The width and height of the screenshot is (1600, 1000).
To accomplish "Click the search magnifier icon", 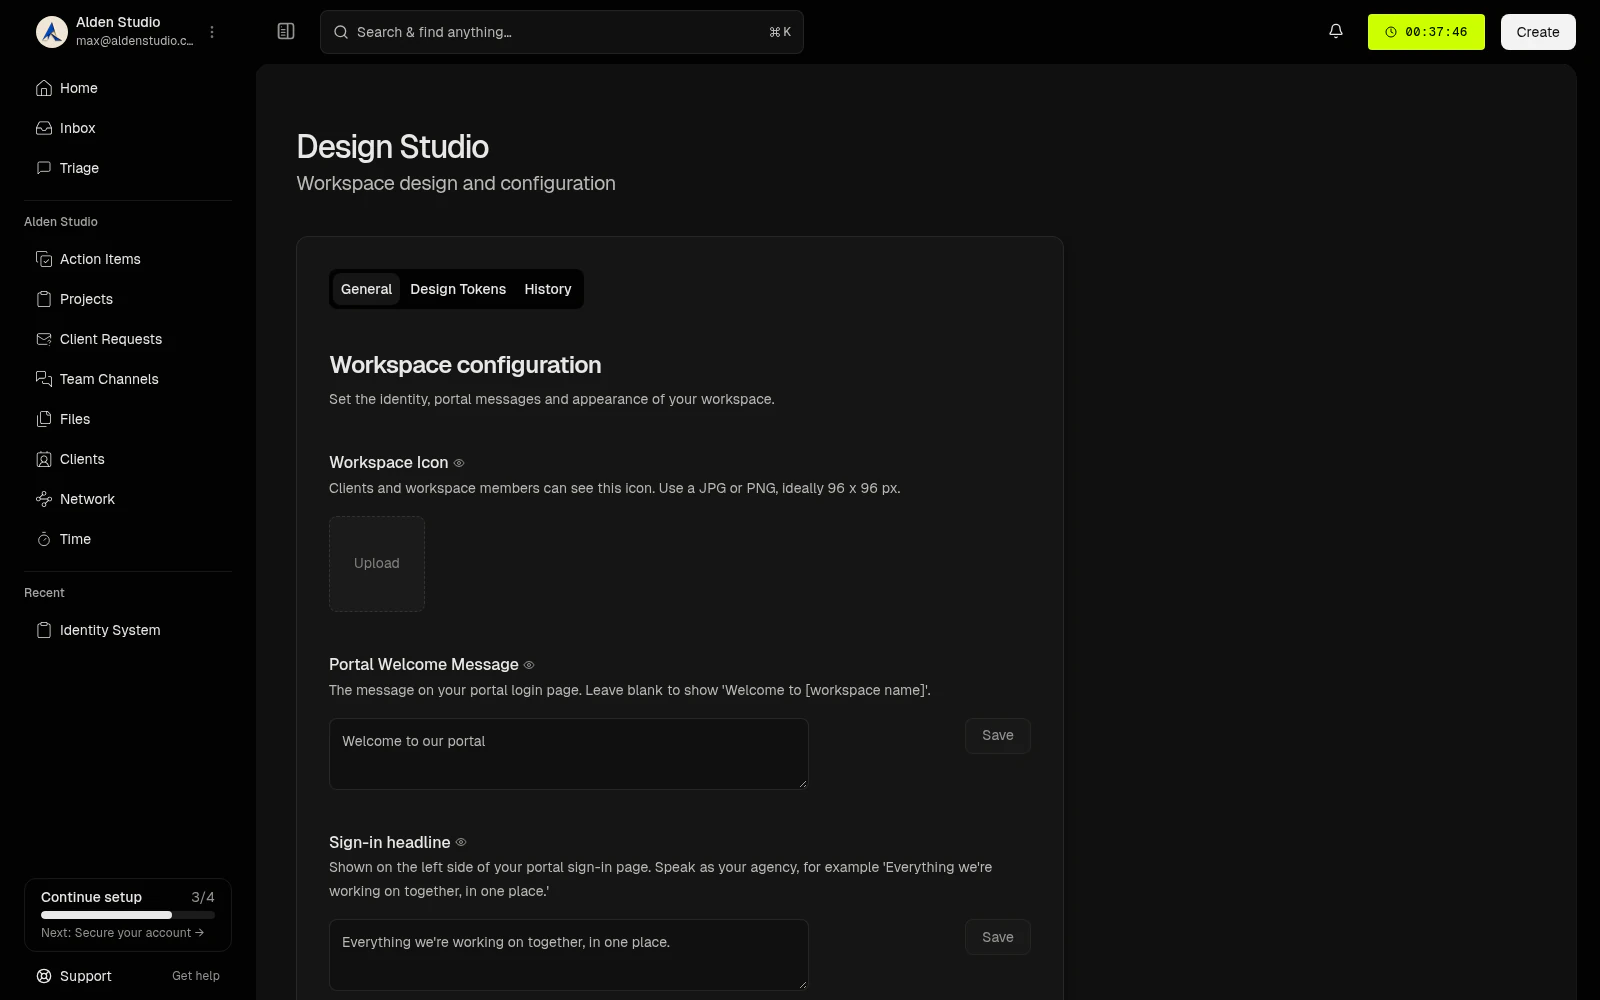I will 341,32.
